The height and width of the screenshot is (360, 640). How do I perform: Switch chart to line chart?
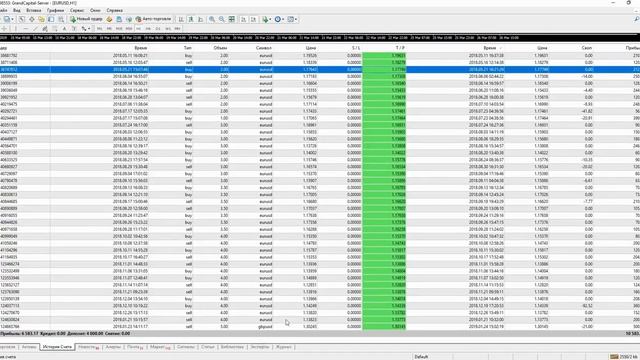tap(200, 19)
